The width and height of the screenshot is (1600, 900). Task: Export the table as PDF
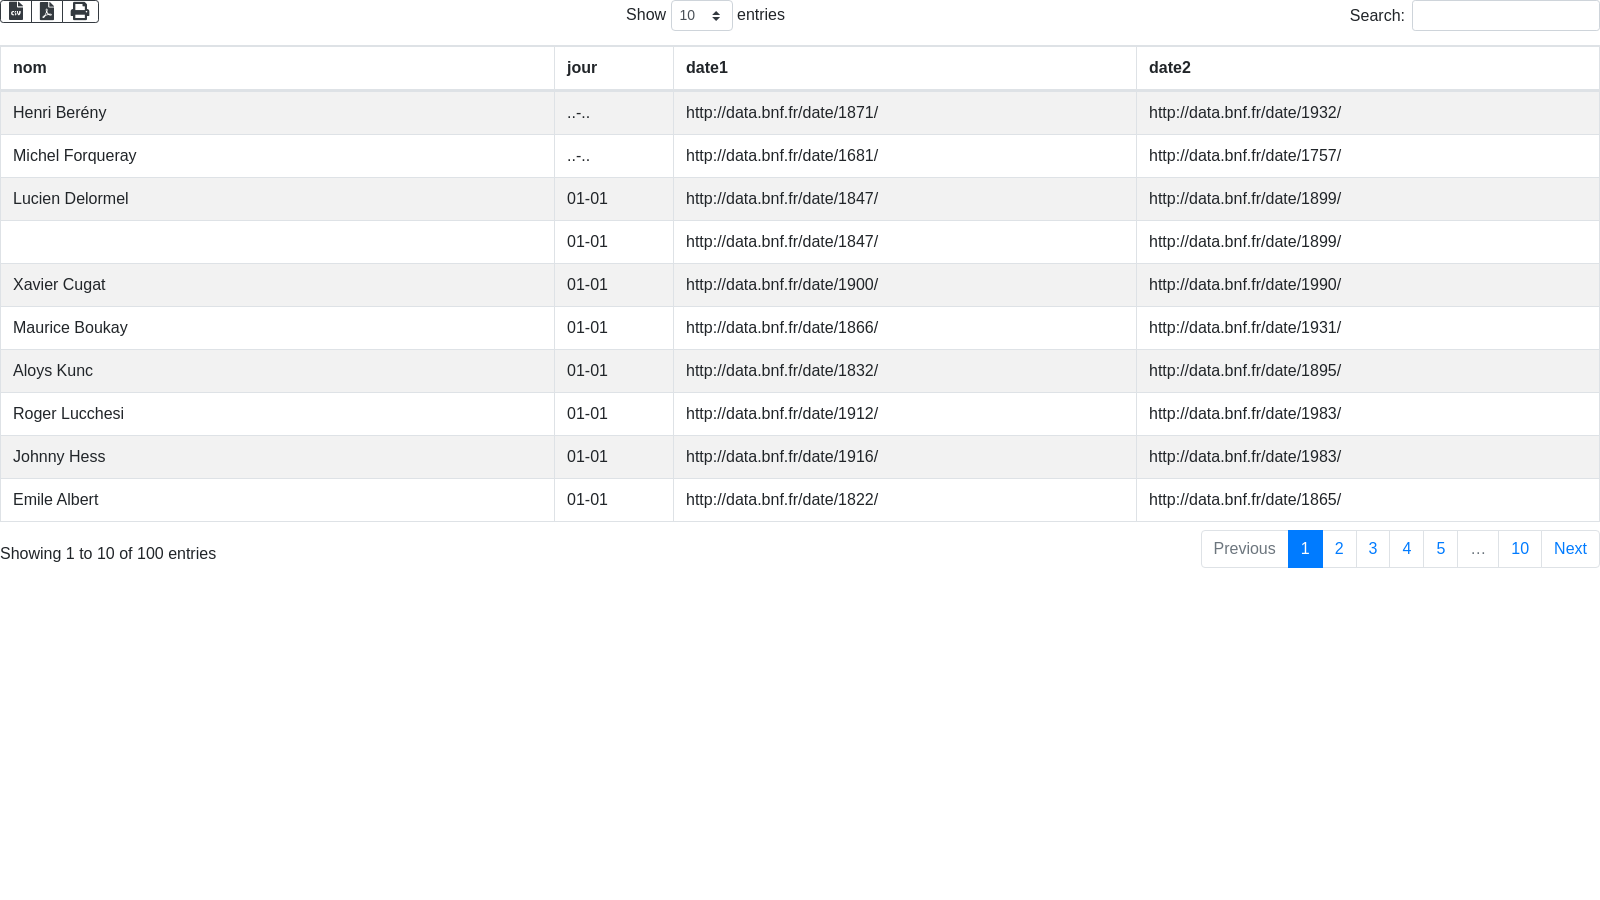[x=47, y=11]
